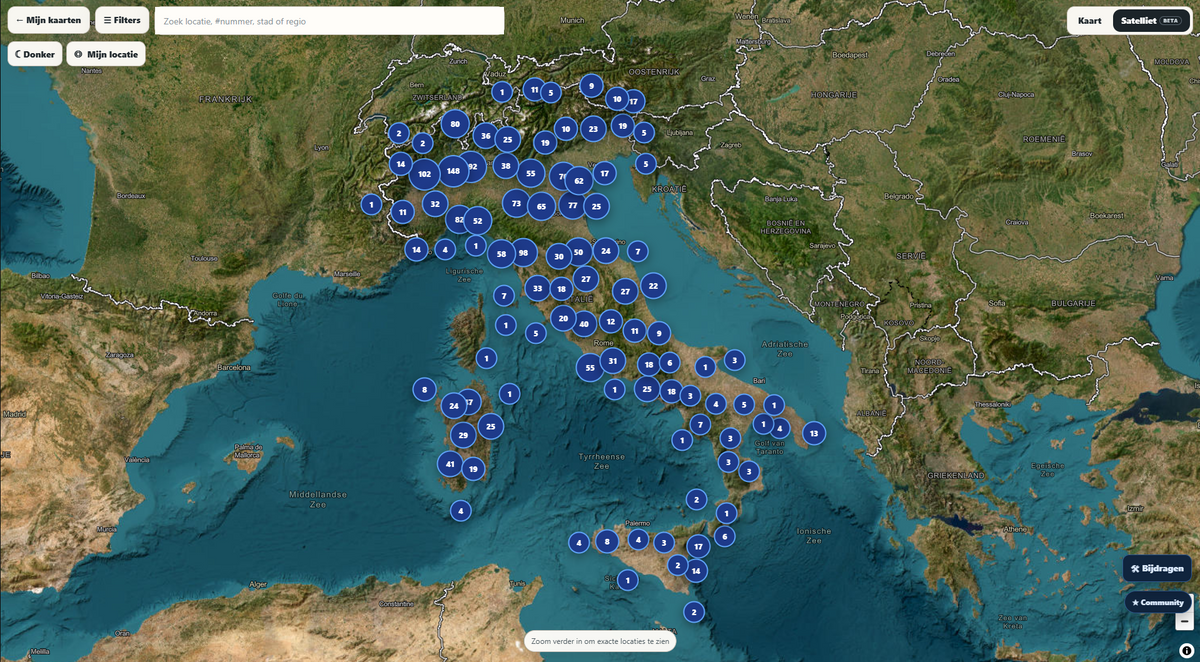The height and width of the screenshot is (662, 1200).
Task: Click cluster marker 52
Action: click(x=477, y=221)
